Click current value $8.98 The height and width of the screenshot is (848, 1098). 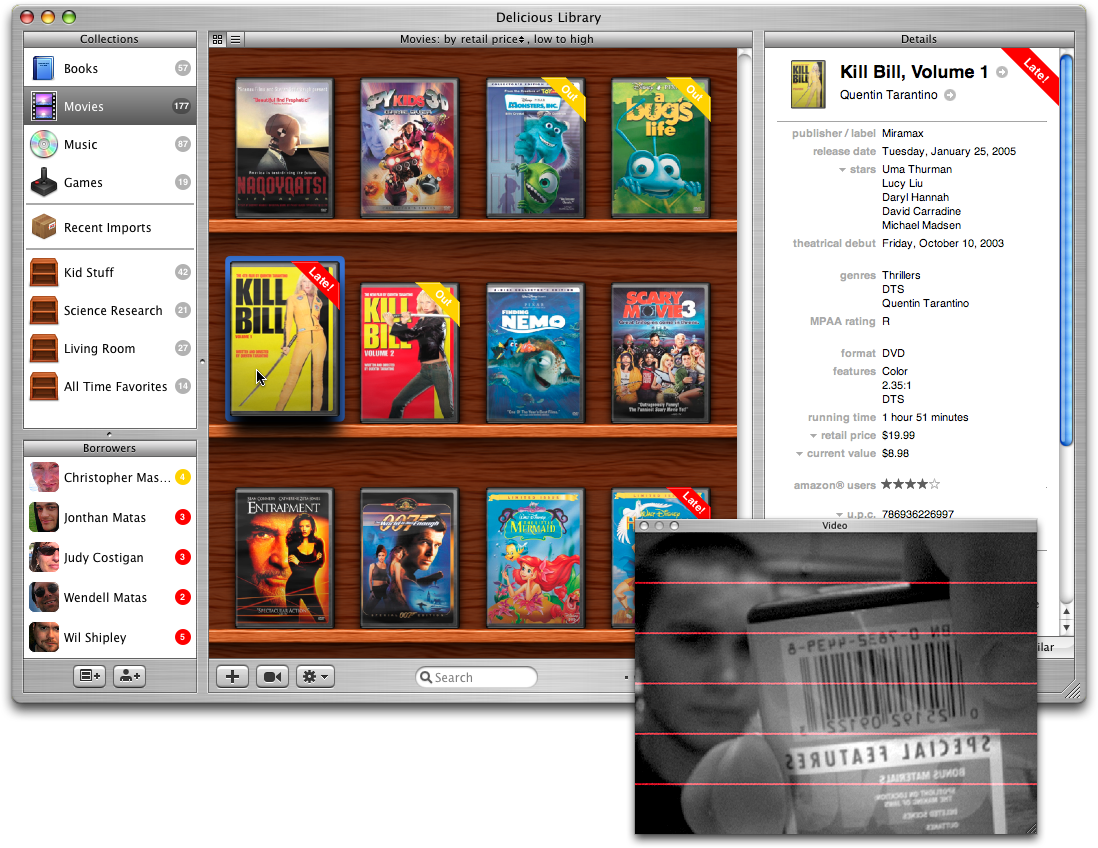coord(896,454)
